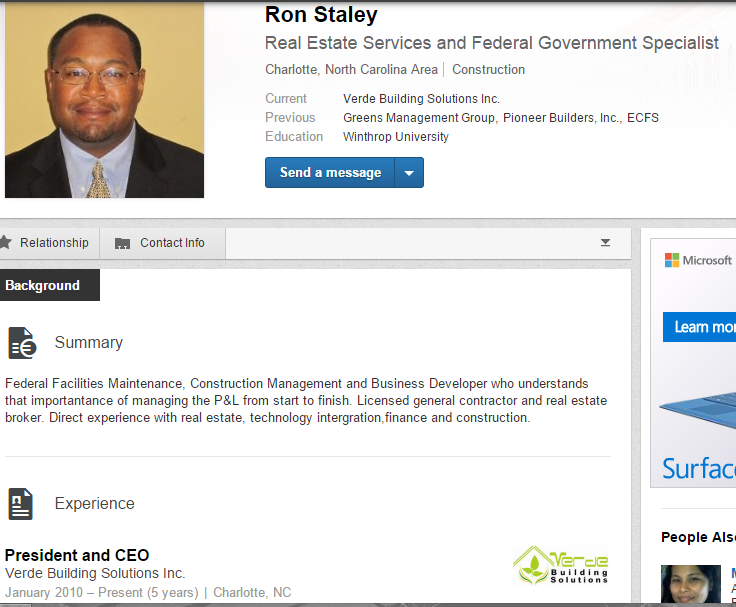This screenshot has height=607, width=736.
Task: Click the Contact Info card icon
Action: tap(123, 243)
